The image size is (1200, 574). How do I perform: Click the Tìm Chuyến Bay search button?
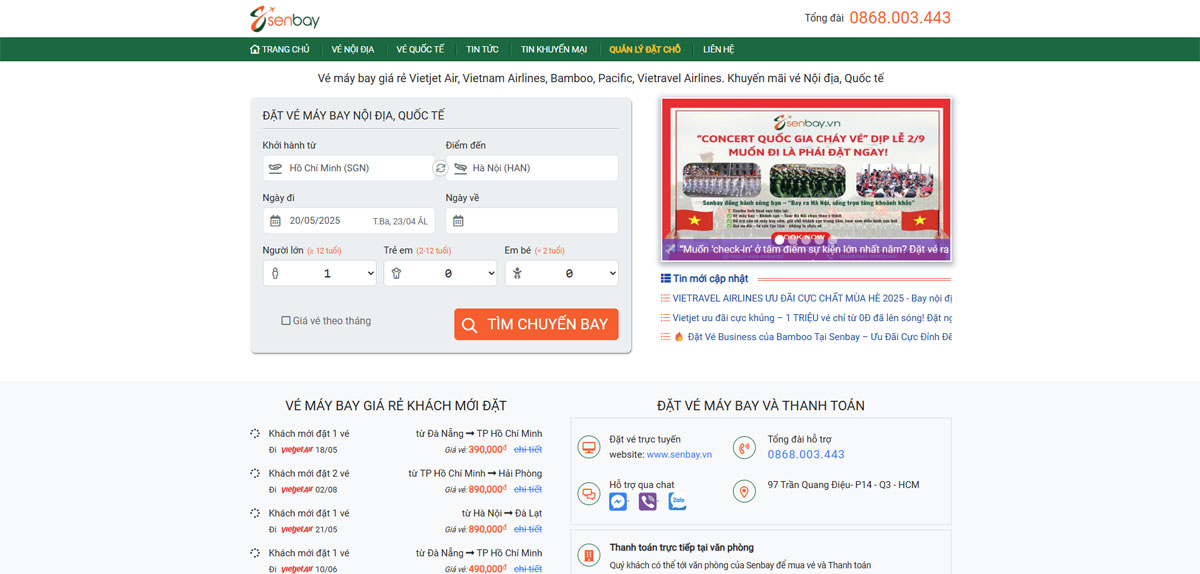(536, 324)
